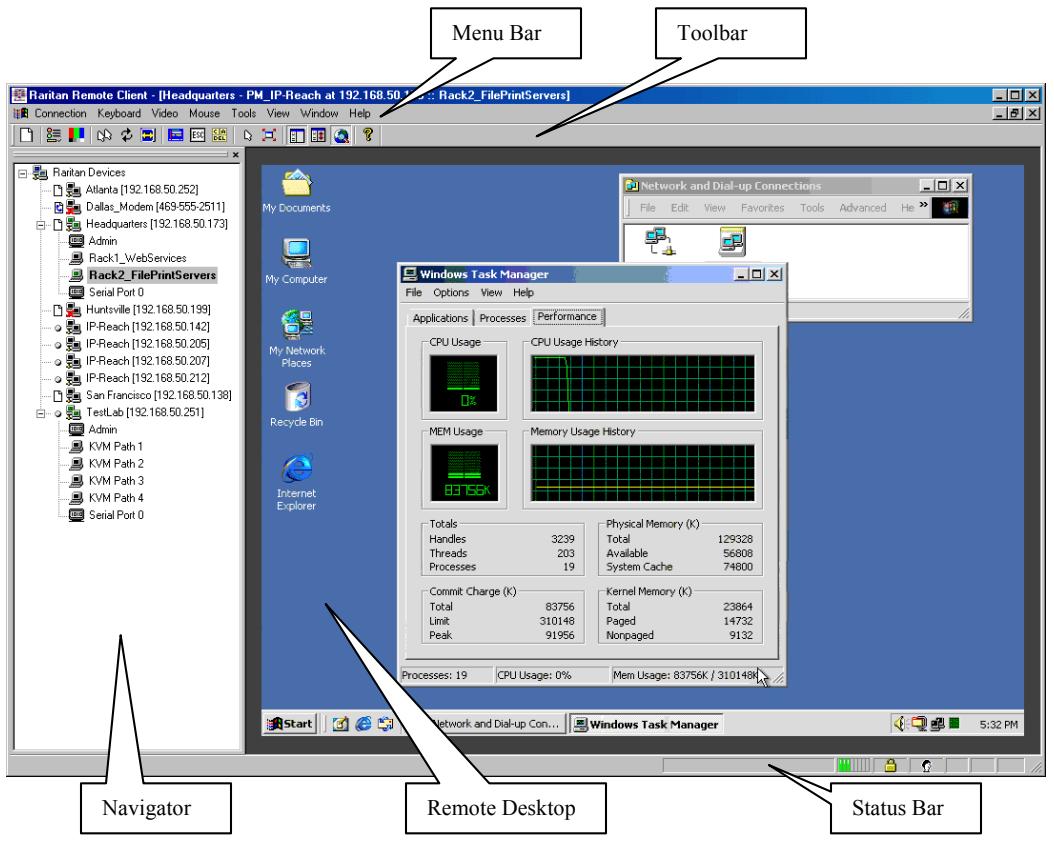
Task: Click the New Profile toolbar icon
Action: (x=26, y=135)
